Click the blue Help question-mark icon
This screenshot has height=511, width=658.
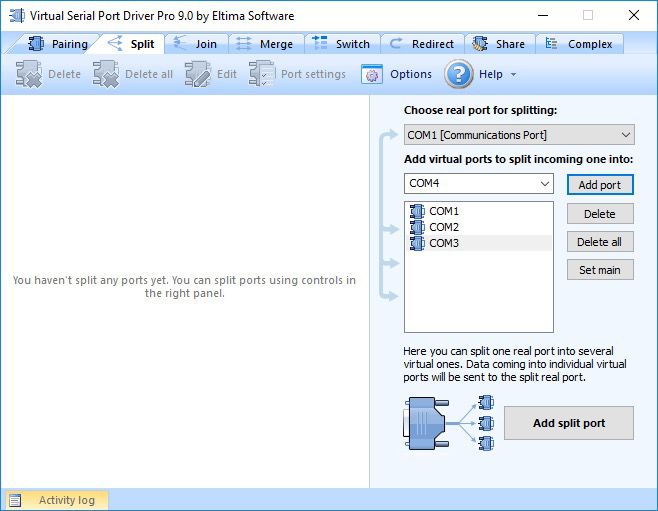[459, 74]
